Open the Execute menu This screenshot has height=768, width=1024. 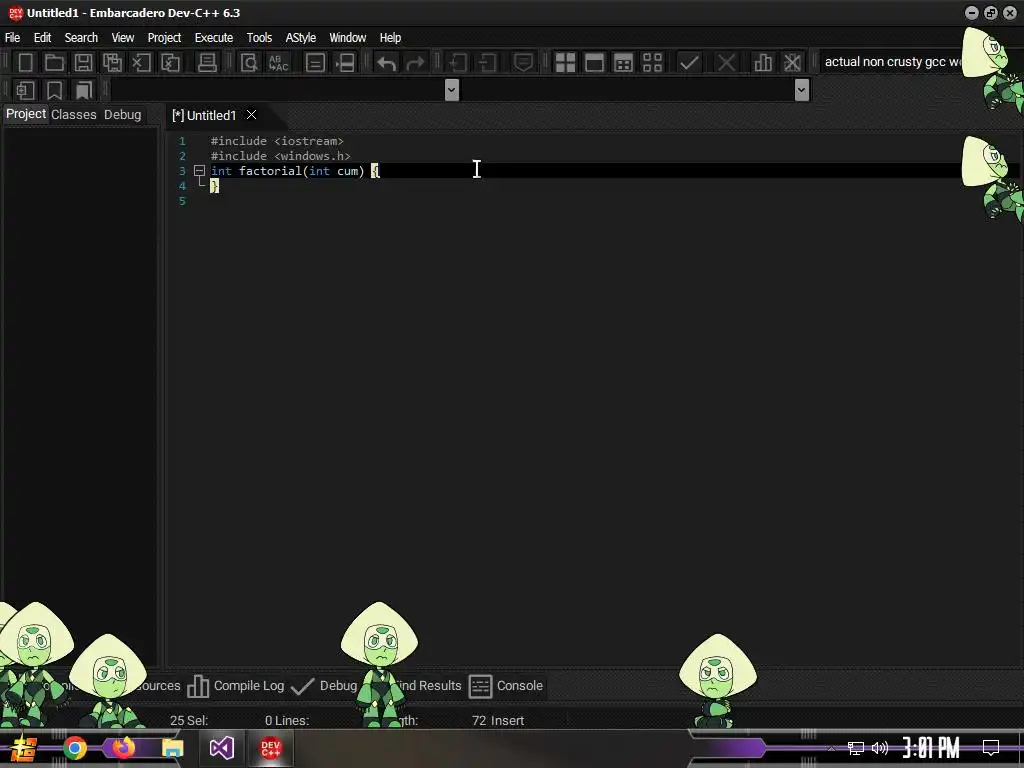pyautogui.click(x=214, y=38)
